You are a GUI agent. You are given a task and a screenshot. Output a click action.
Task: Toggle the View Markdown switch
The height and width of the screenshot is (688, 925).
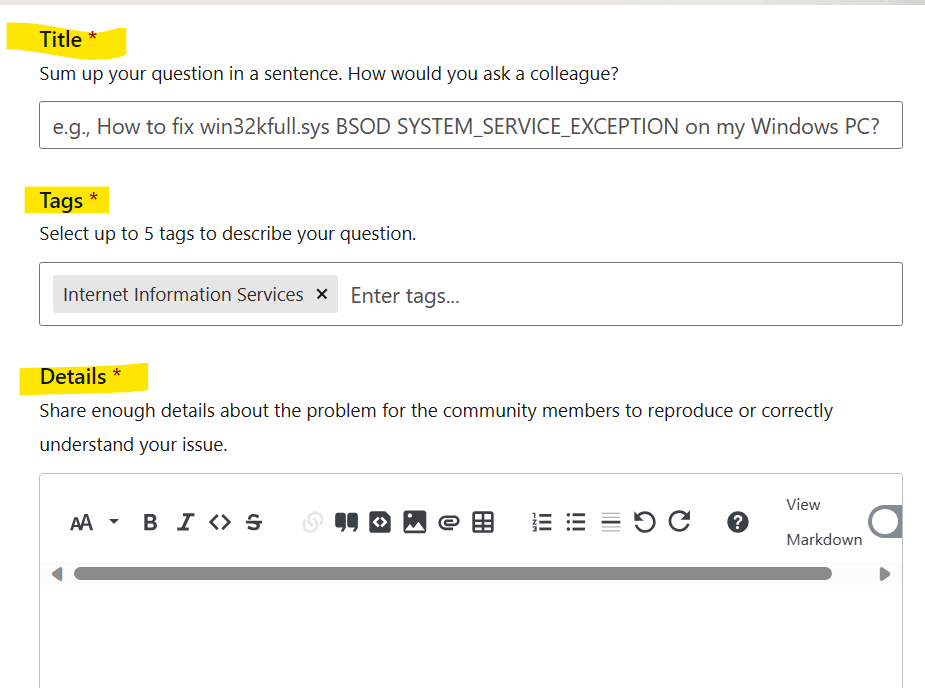pos(885,522)
